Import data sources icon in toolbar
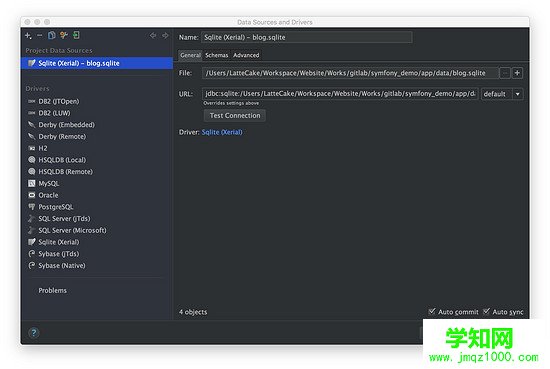This screenshot has height=369, width=550. (x=76, y=35)
